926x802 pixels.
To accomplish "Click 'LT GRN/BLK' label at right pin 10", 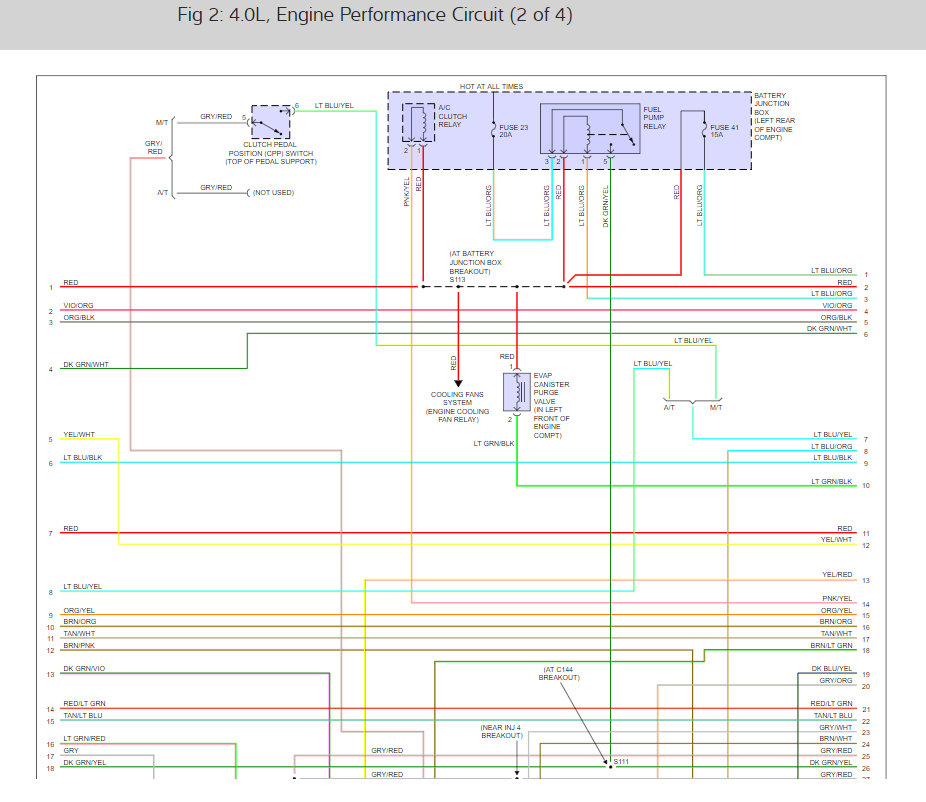I will [832, 482].
